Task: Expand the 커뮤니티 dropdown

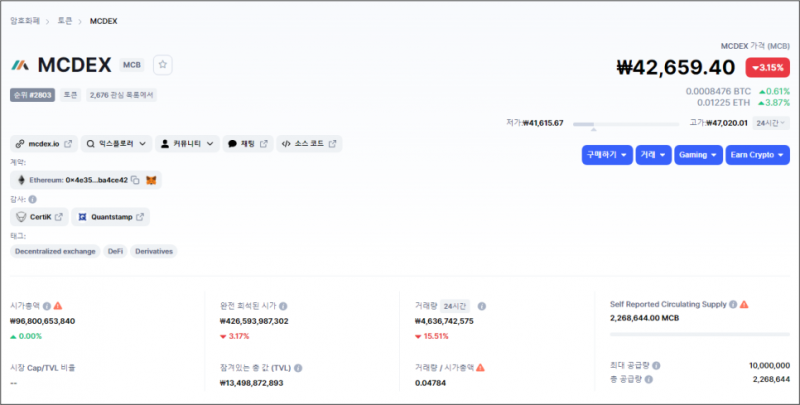Action: point(188,144)
